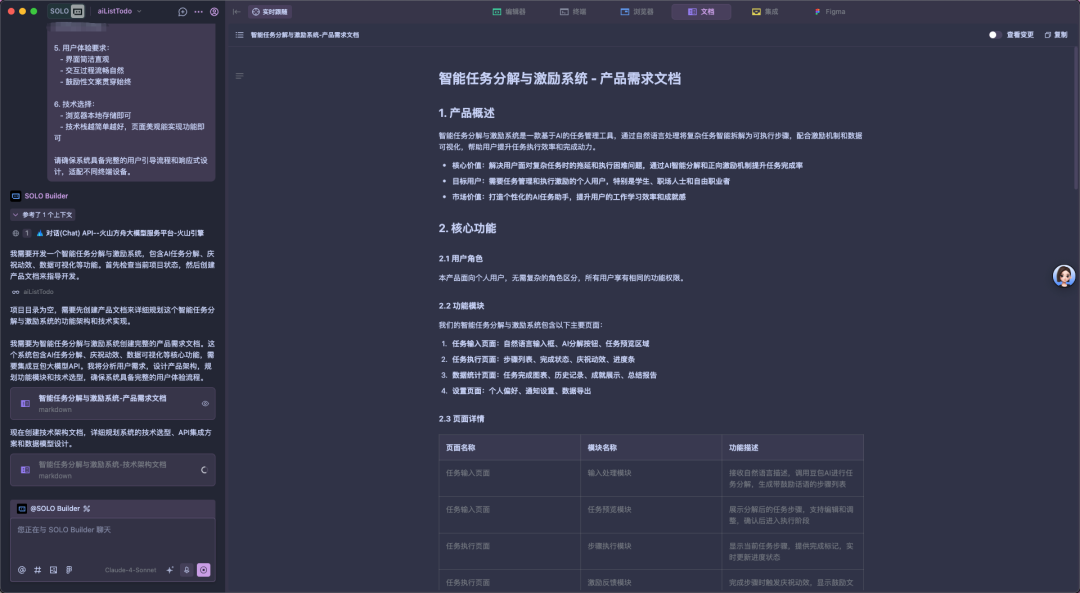Click the 2.2 功能模块 subheading
This screenshot has height=593, width=1080.
[x=461, y=306]
